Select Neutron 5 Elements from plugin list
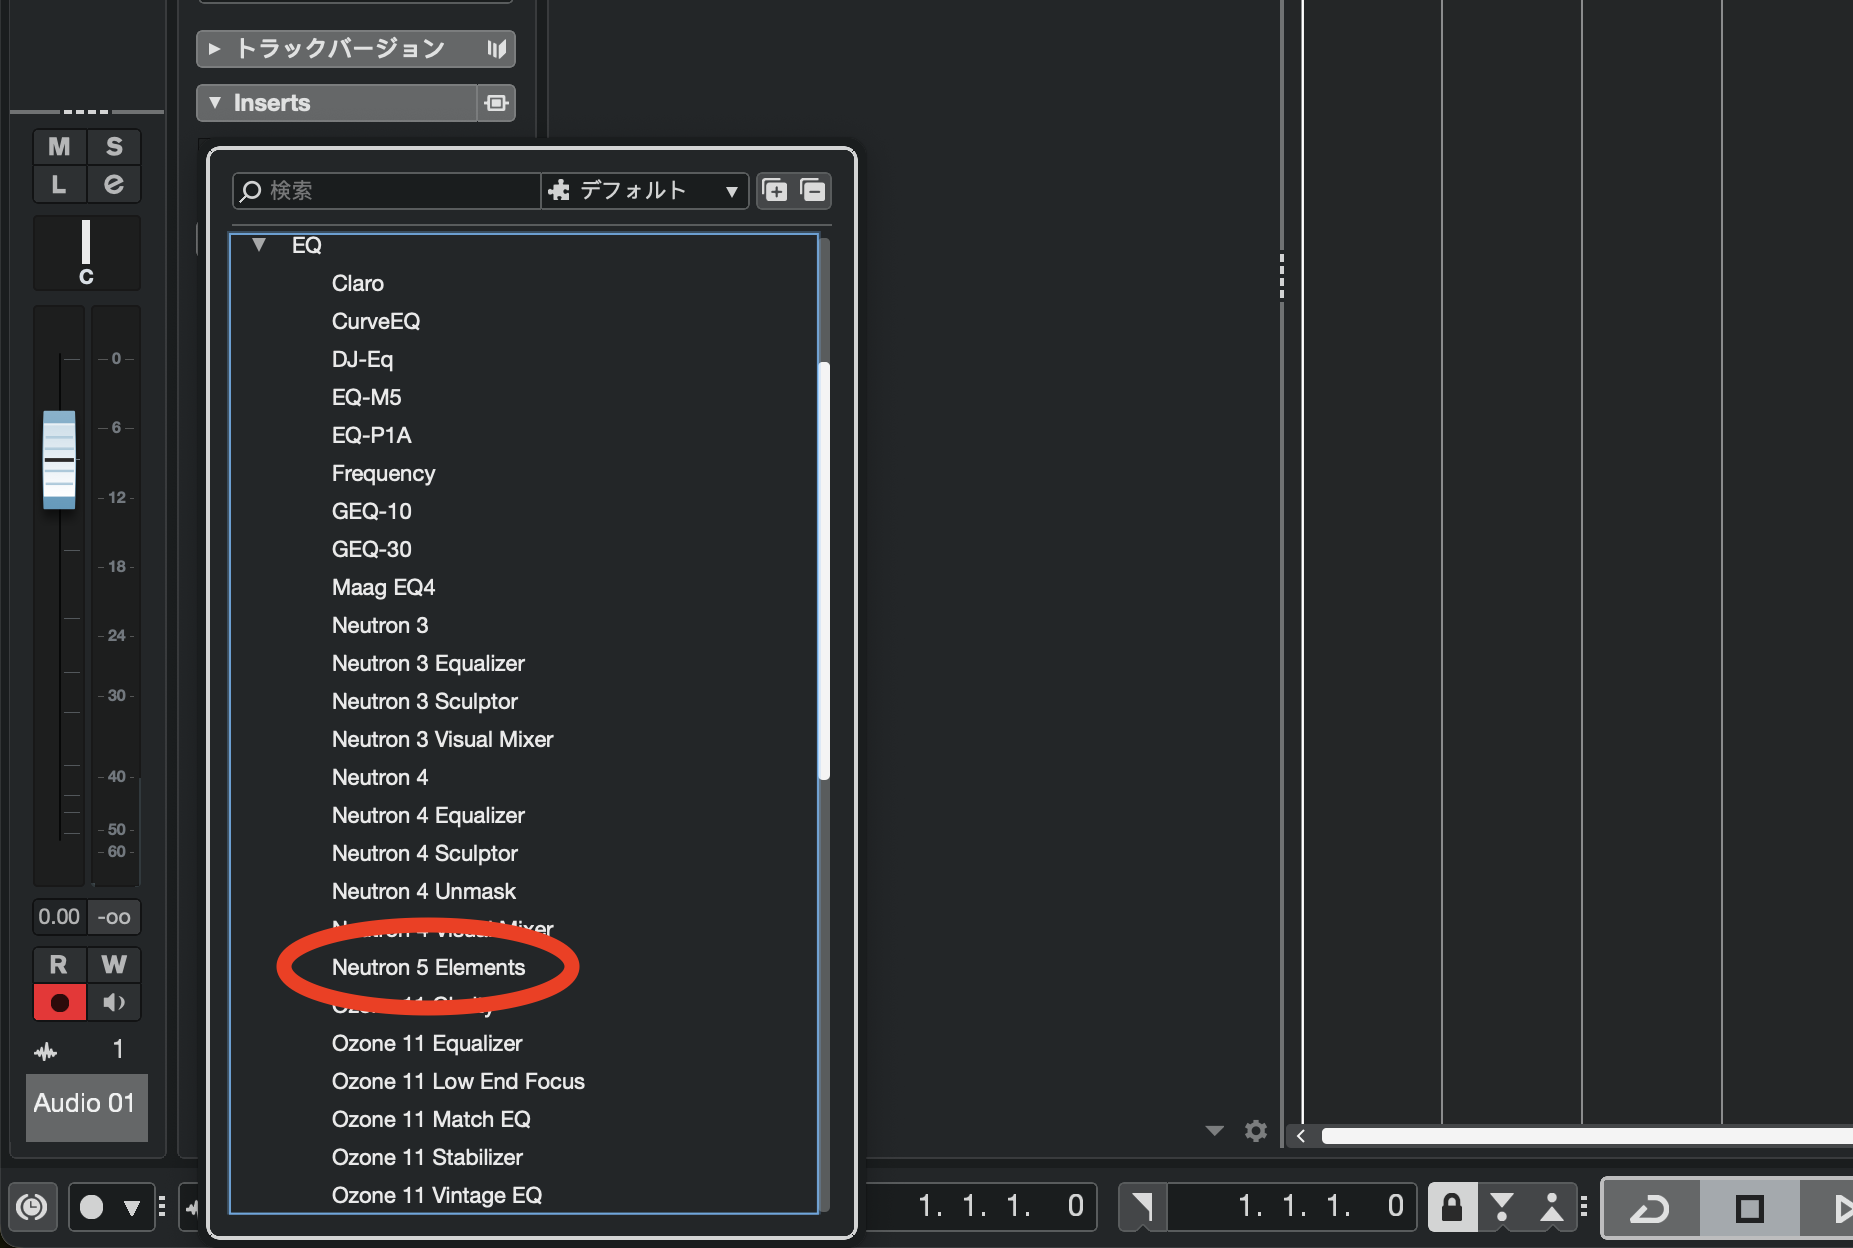This screenshot has width=1853, height=1248. point(428,967)
